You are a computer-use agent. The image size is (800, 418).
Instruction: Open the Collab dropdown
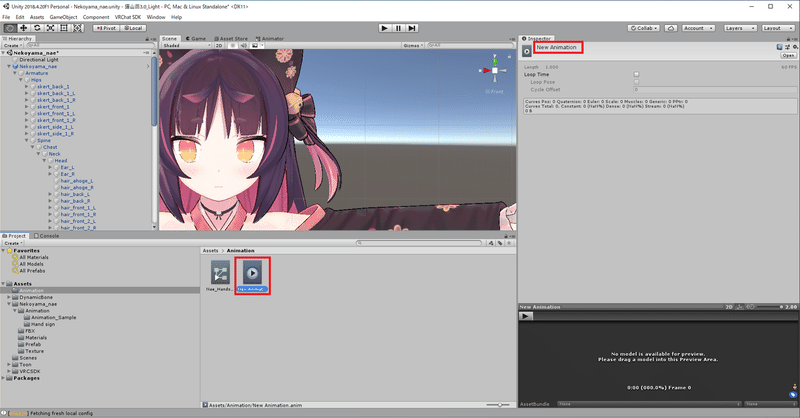tap(644, 28)
